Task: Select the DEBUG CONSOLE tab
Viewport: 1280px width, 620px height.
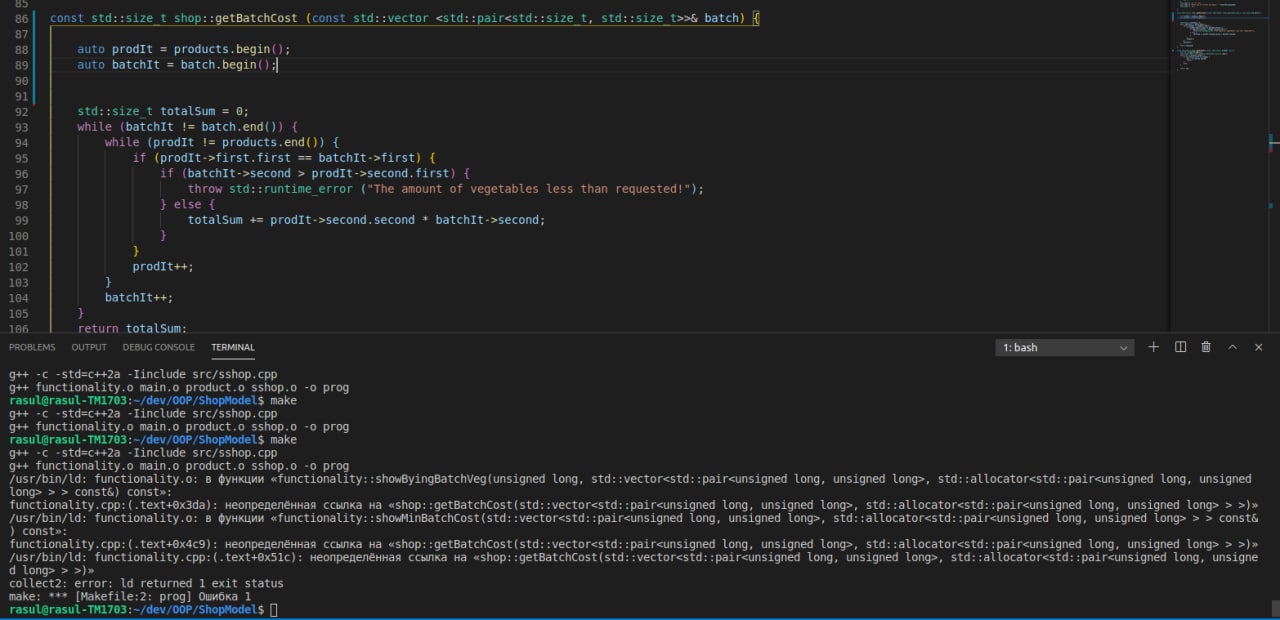Action: (158, 347)
